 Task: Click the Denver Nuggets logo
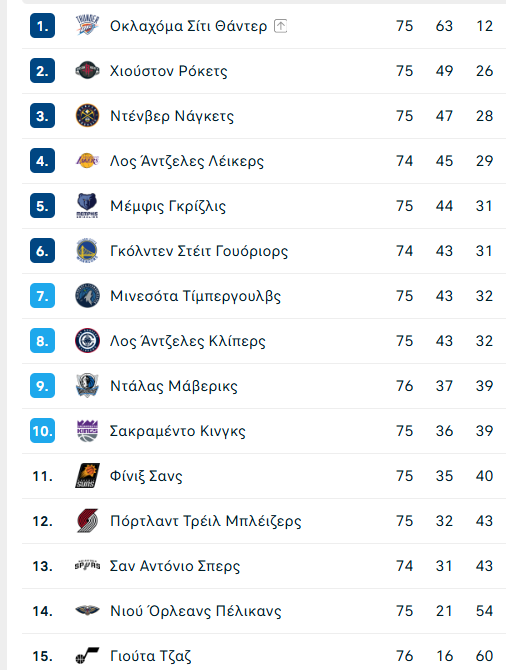87,116
